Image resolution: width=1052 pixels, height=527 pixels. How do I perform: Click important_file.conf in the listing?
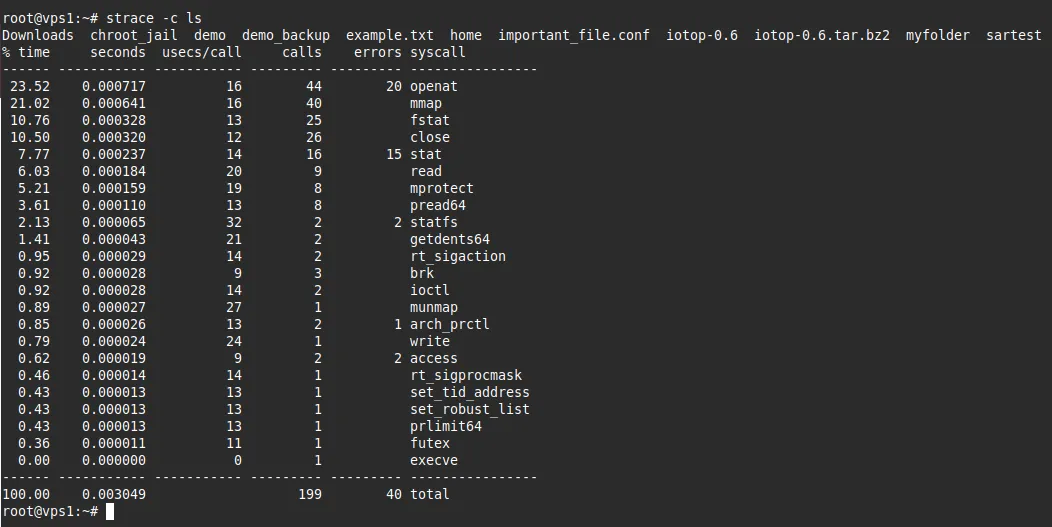coord(573,35)
